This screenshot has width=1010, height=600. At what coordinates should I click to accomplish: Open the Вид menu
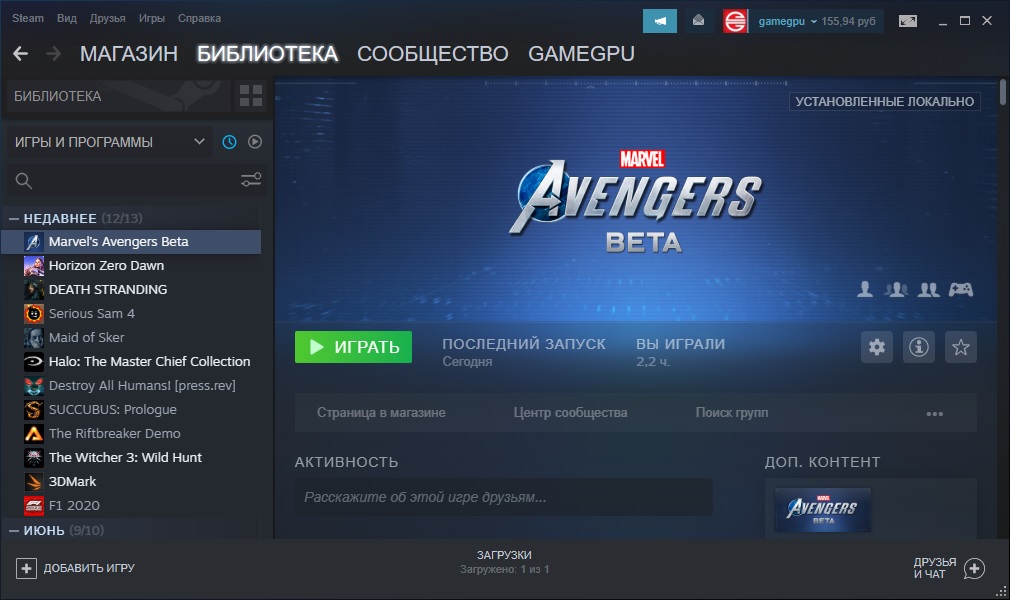click(x=66, y=18)
